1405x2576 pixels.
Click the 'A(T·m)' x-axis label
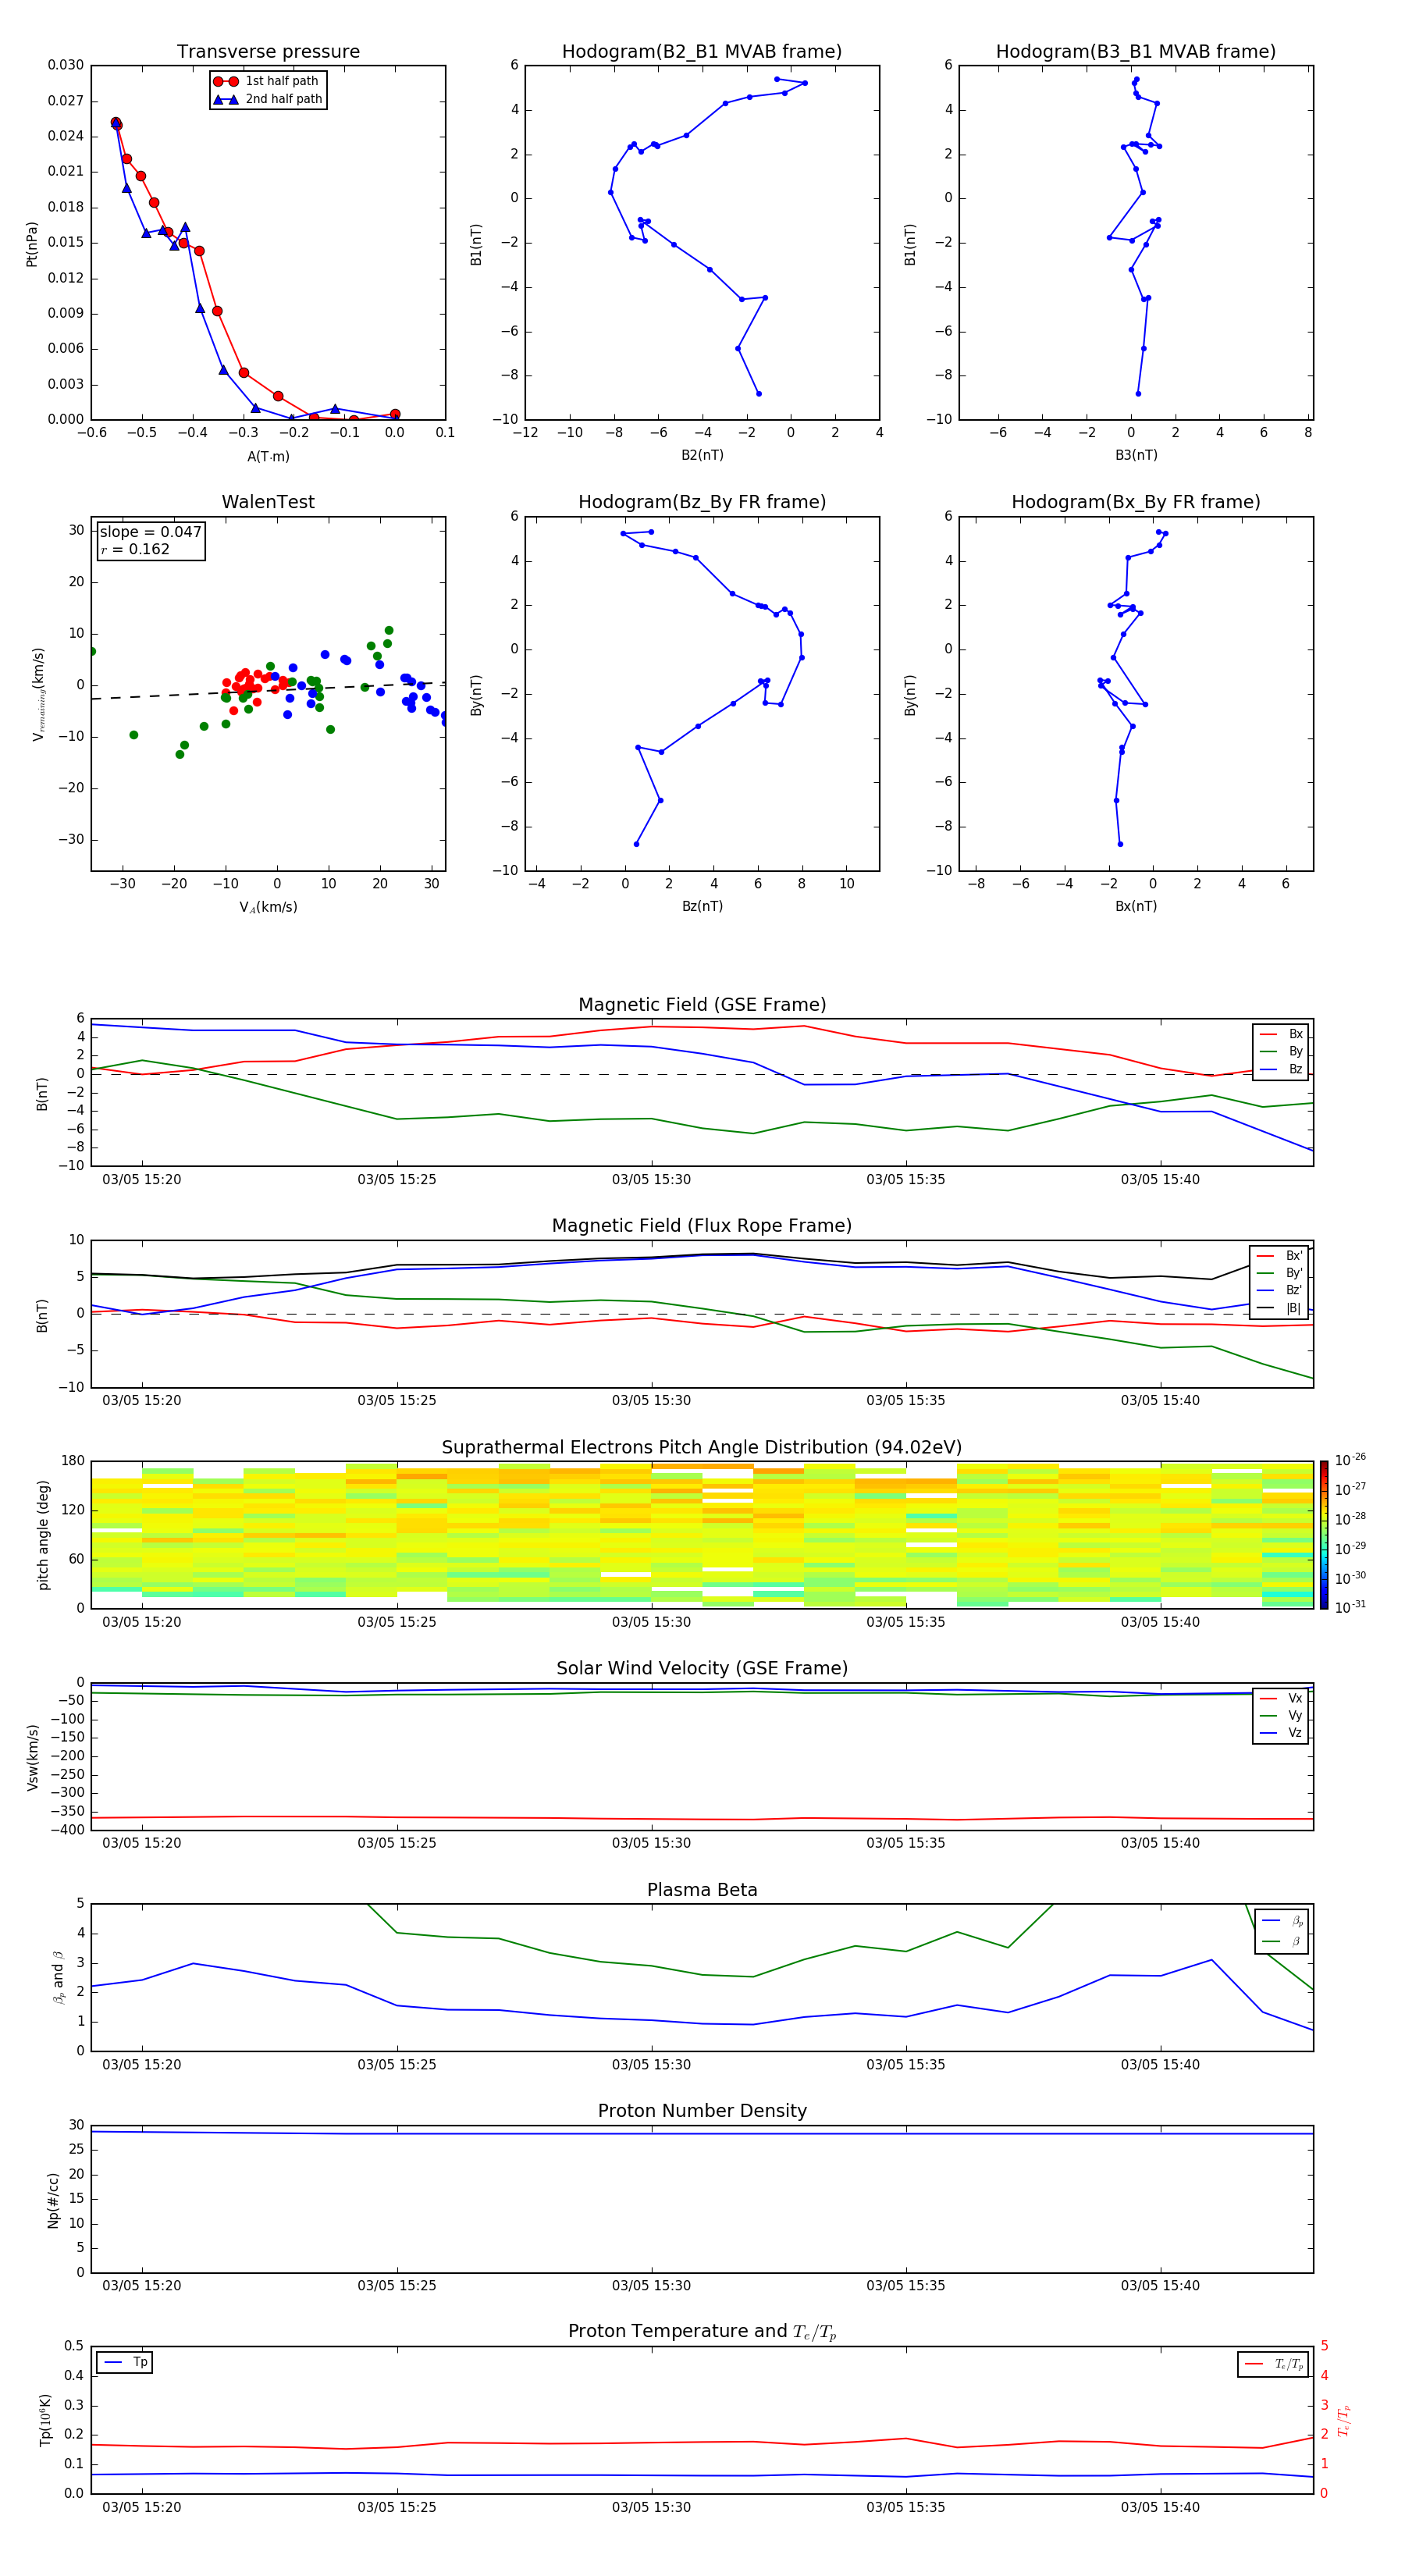(268, 457)
